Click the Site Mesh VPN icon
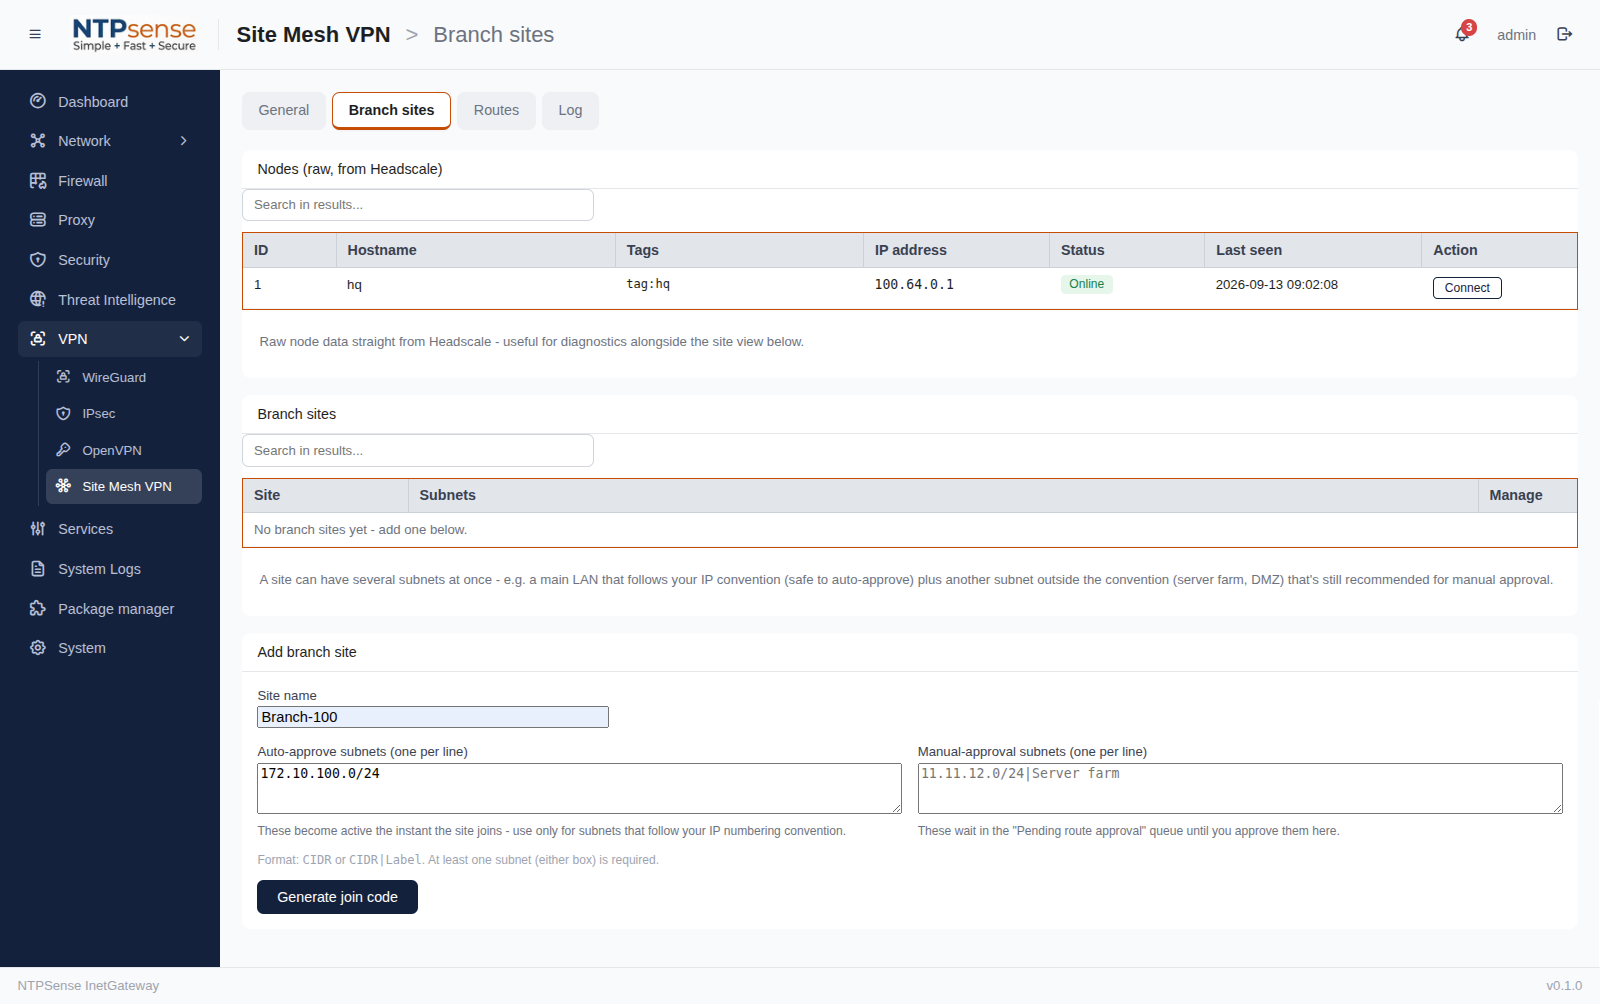The height and width of the screenshot is (1005, 1600). coord(63,486)
